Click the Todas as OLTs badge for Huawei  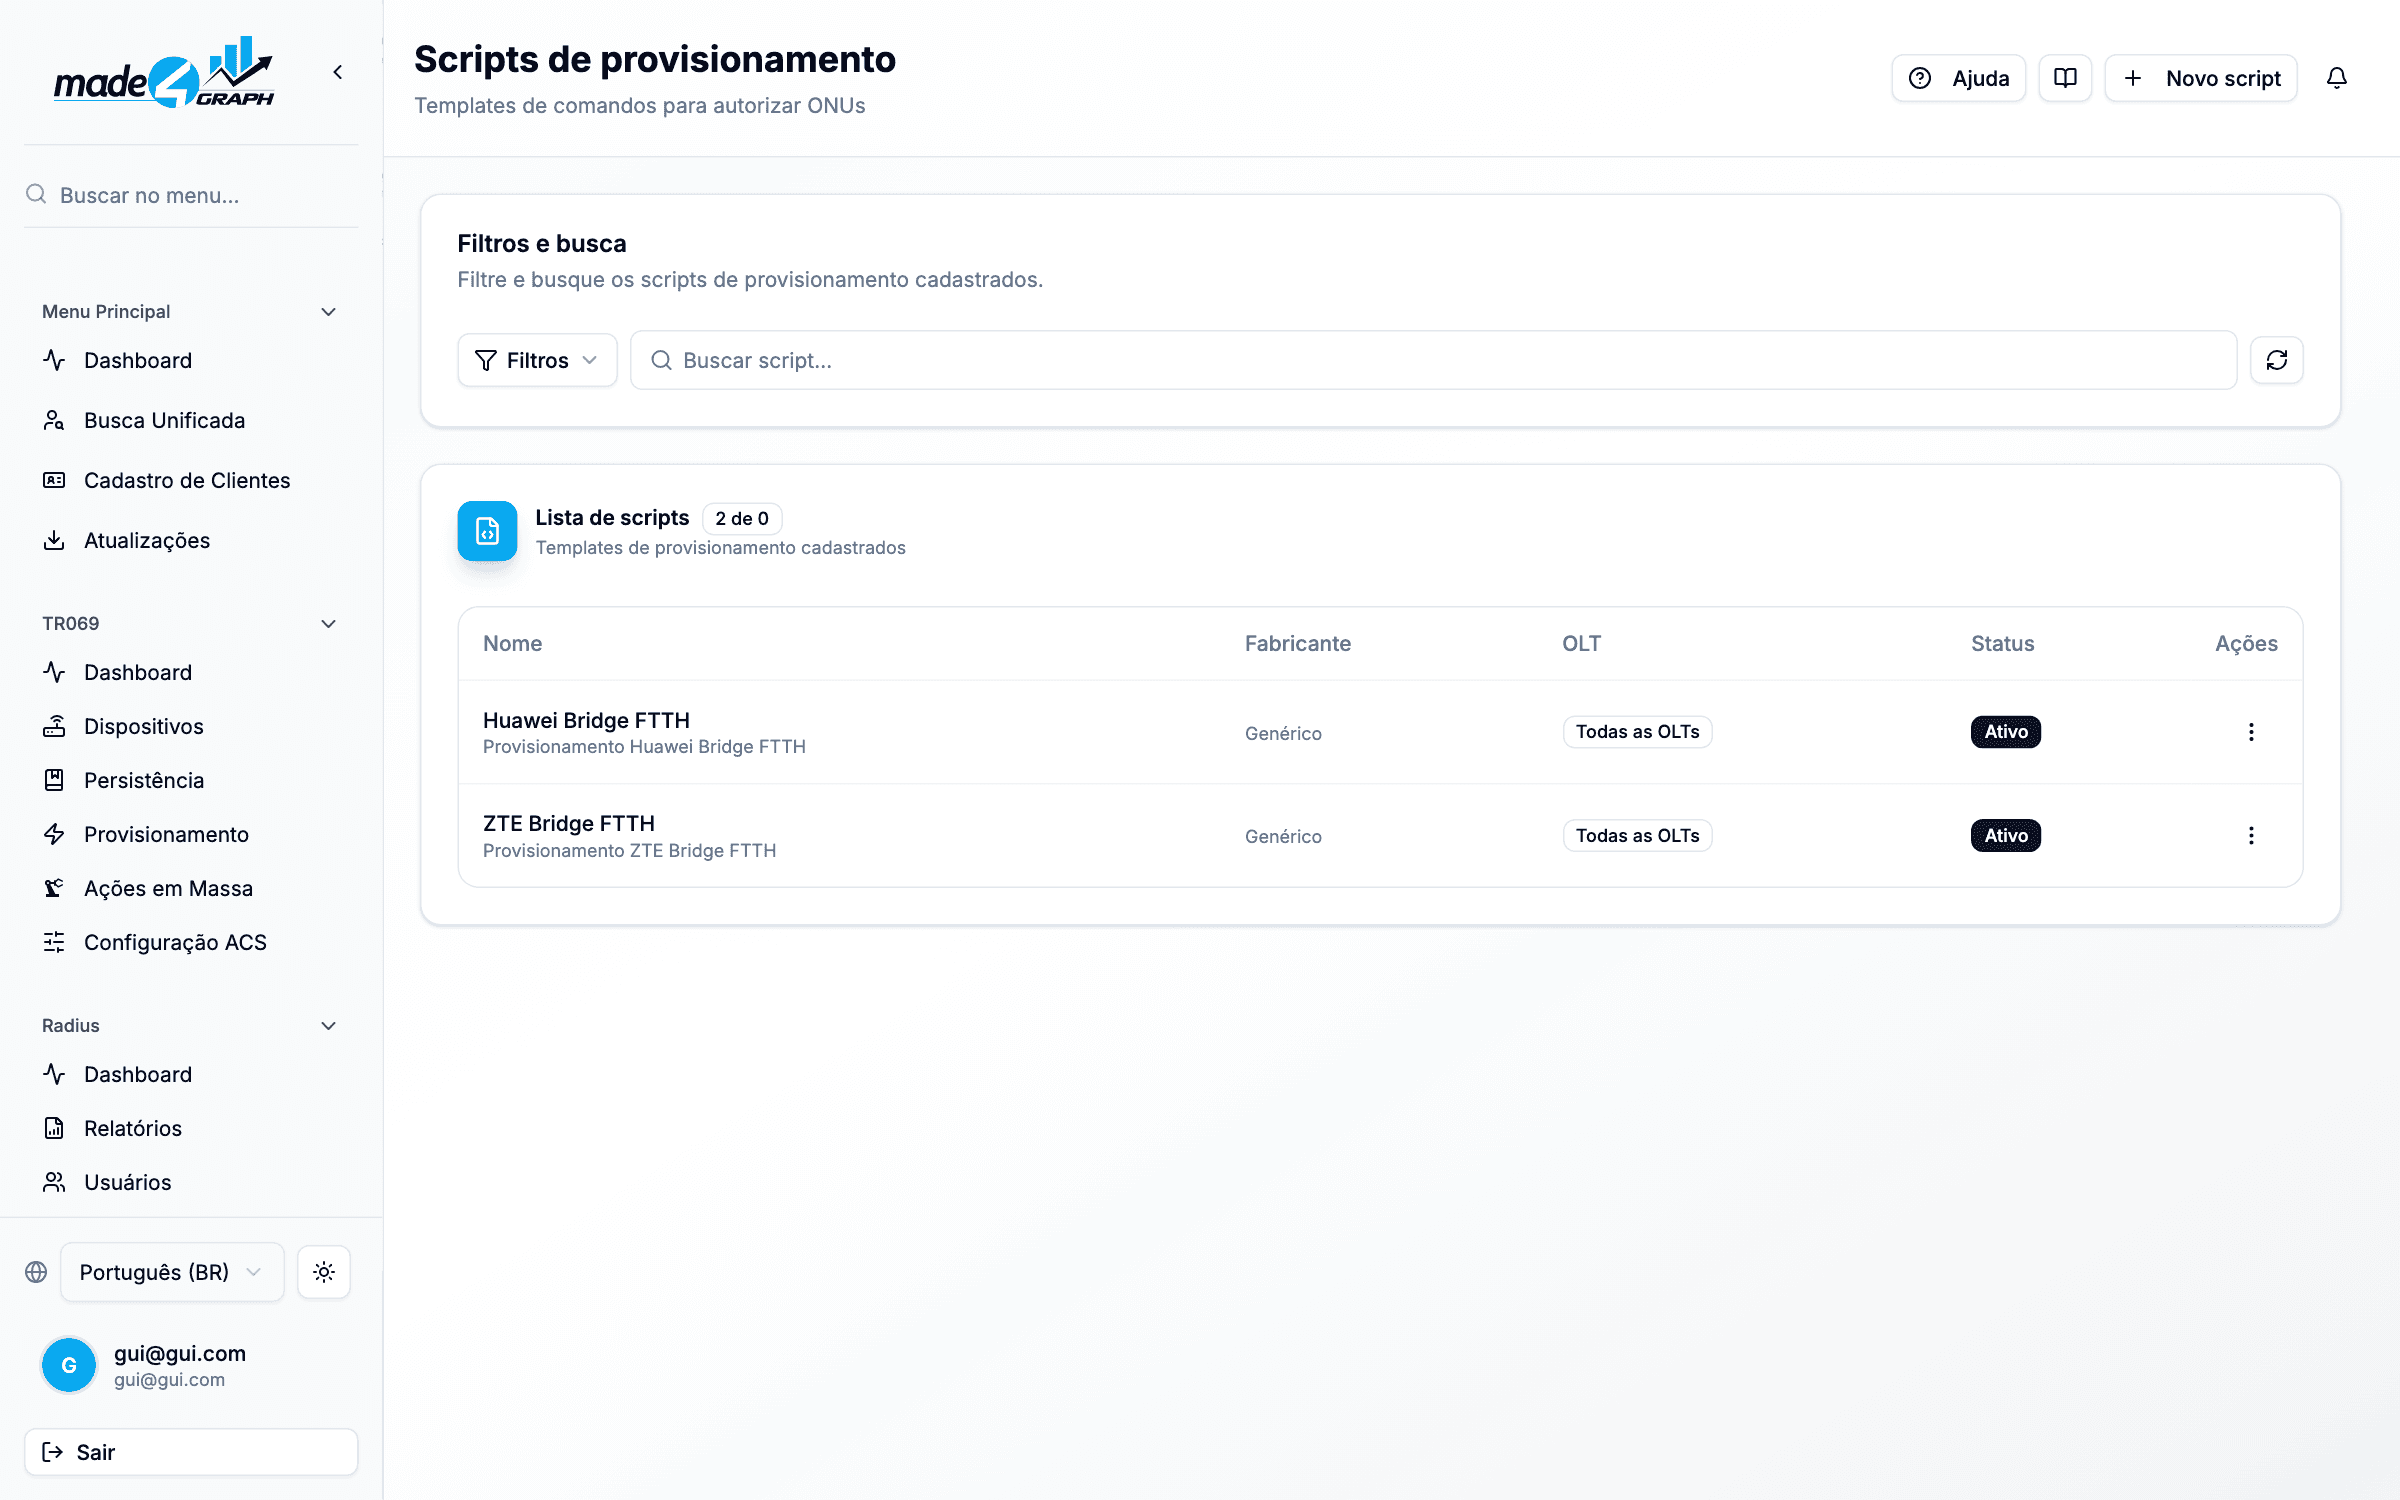coord(1637,732)
